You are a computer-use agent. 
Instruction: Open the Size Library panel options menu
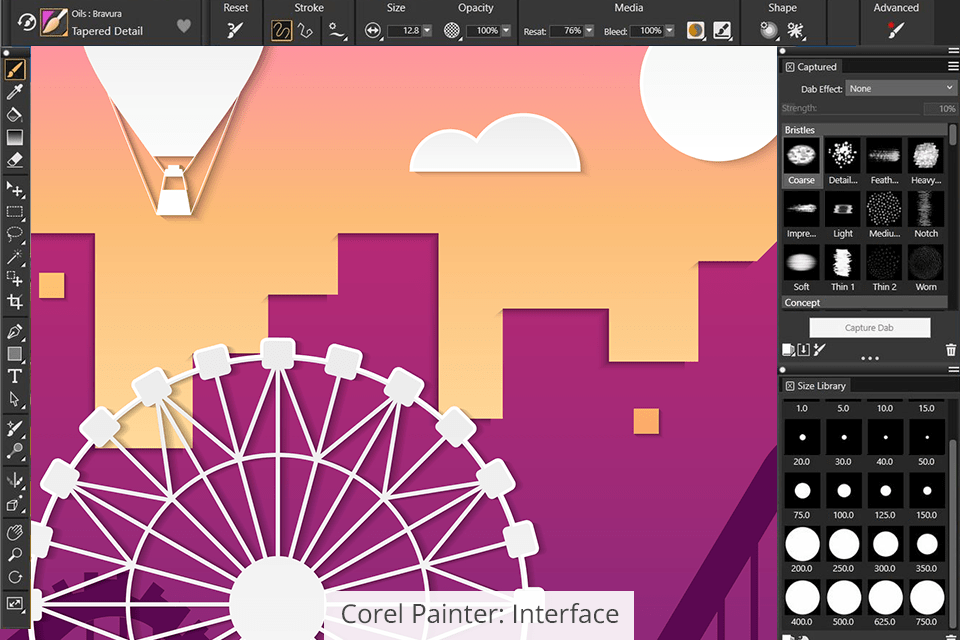(x=953, y=370)
